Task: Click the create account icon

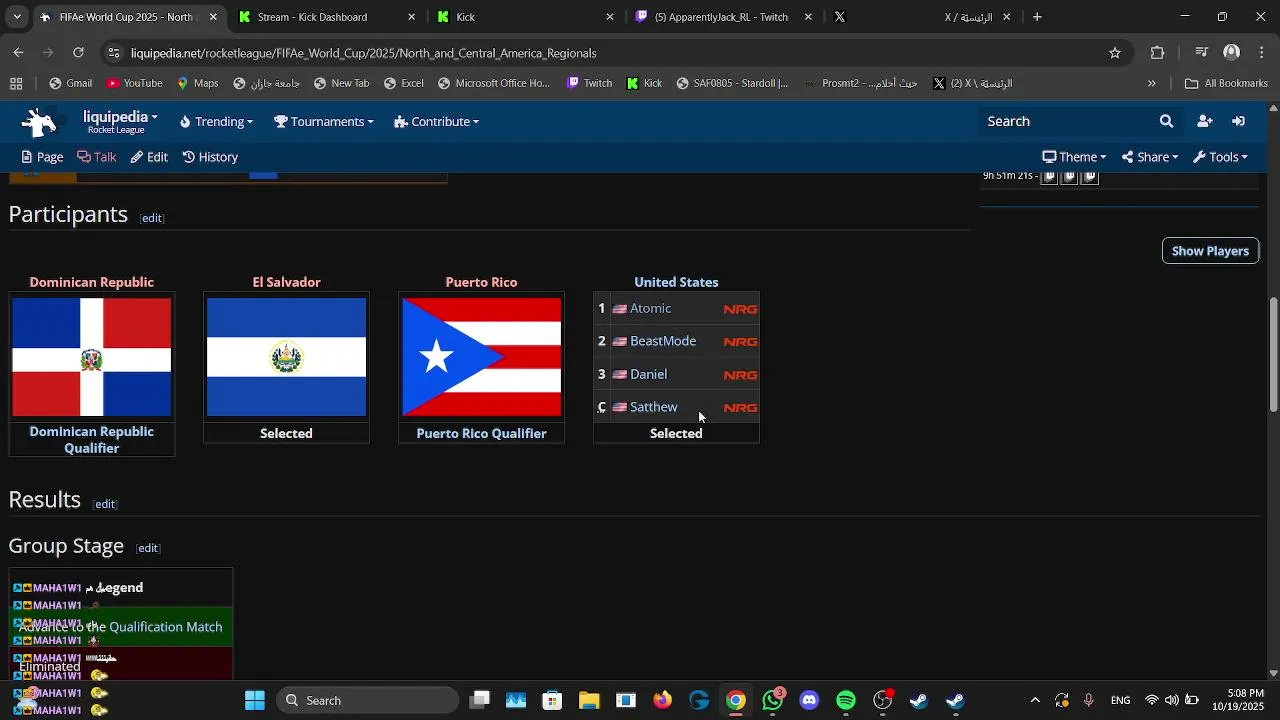Action: click(x=1204, y=121)
